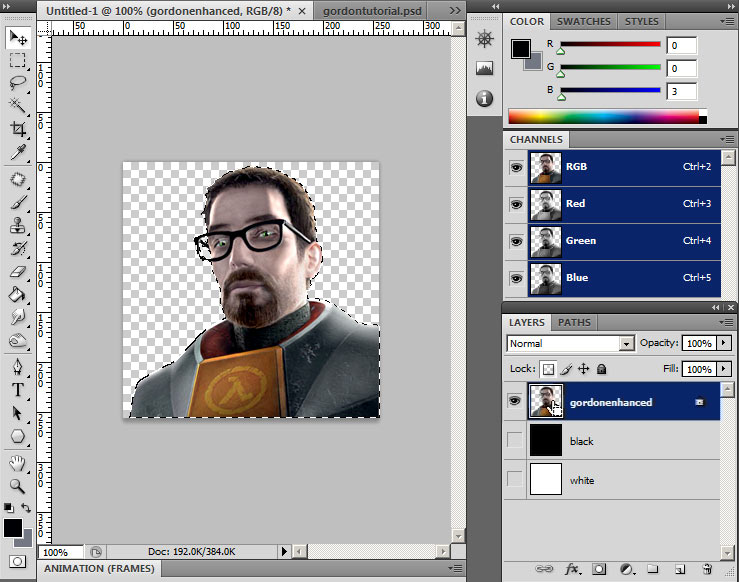Open the Opacity slider arrow
The height and width of the screenshot is (582, 739).
pyautogui.click(x=723, y=343)
